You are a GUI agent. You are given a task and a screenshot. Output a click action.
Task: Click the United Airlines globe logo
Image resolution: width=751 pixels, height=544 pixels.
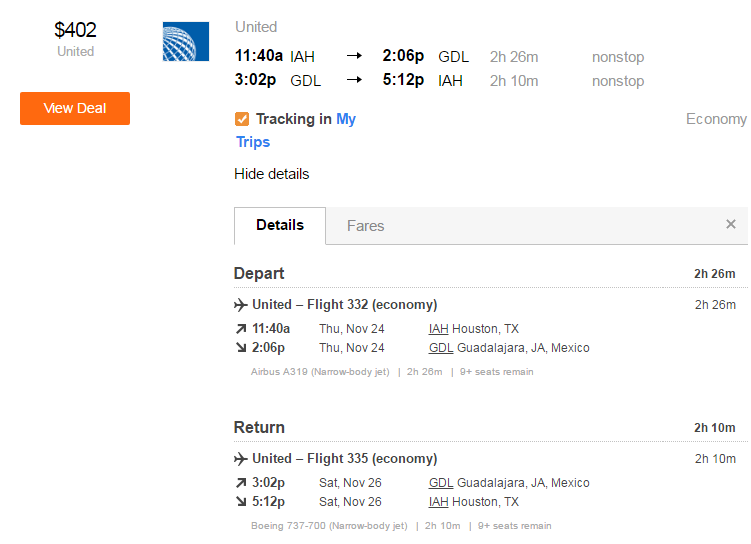(x=186, y=42)
